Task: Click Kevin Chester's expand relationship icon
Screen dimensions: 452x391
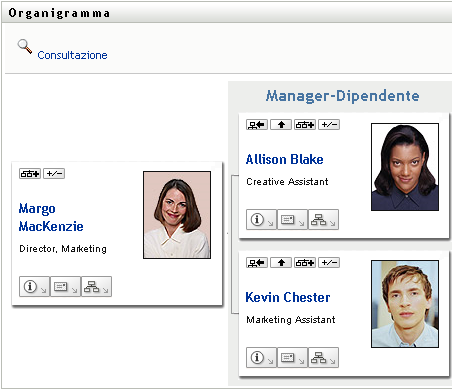Action: (305, 263)
